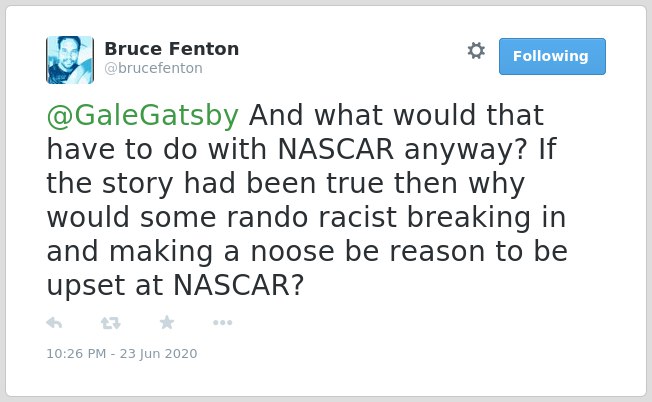Screen dimensions: 652x402
Task: Toggle the star favorite on this tweet
Action: (x=167, y=322)
